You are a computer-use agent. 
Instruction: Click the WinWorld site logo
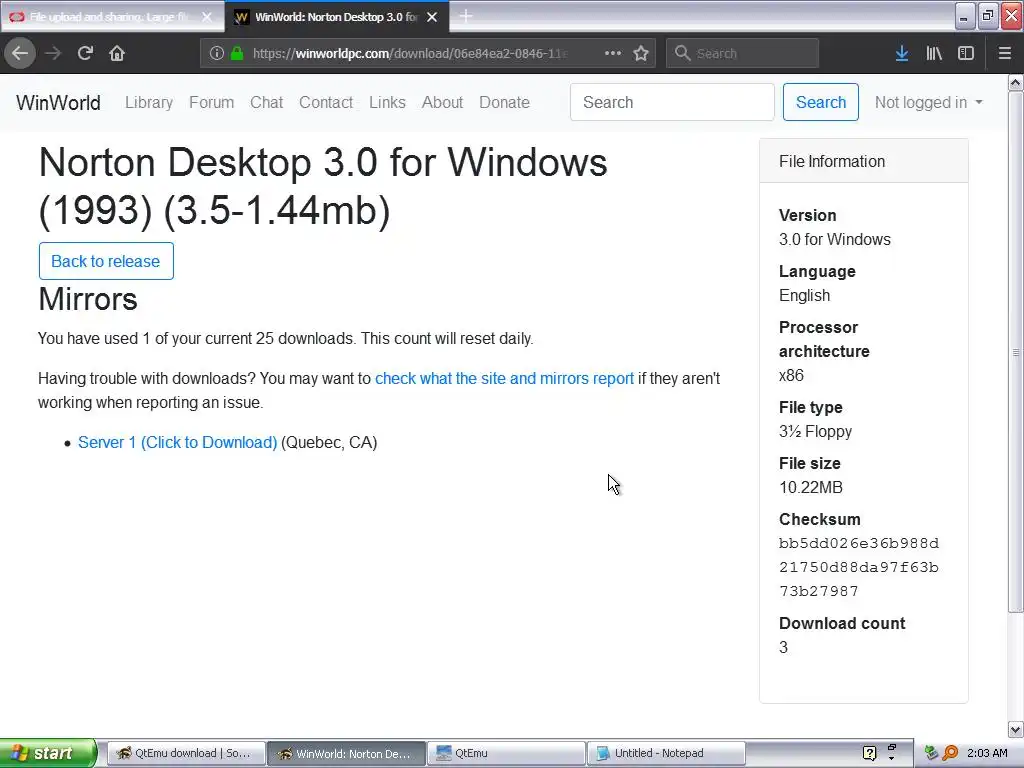pos(58,103)
